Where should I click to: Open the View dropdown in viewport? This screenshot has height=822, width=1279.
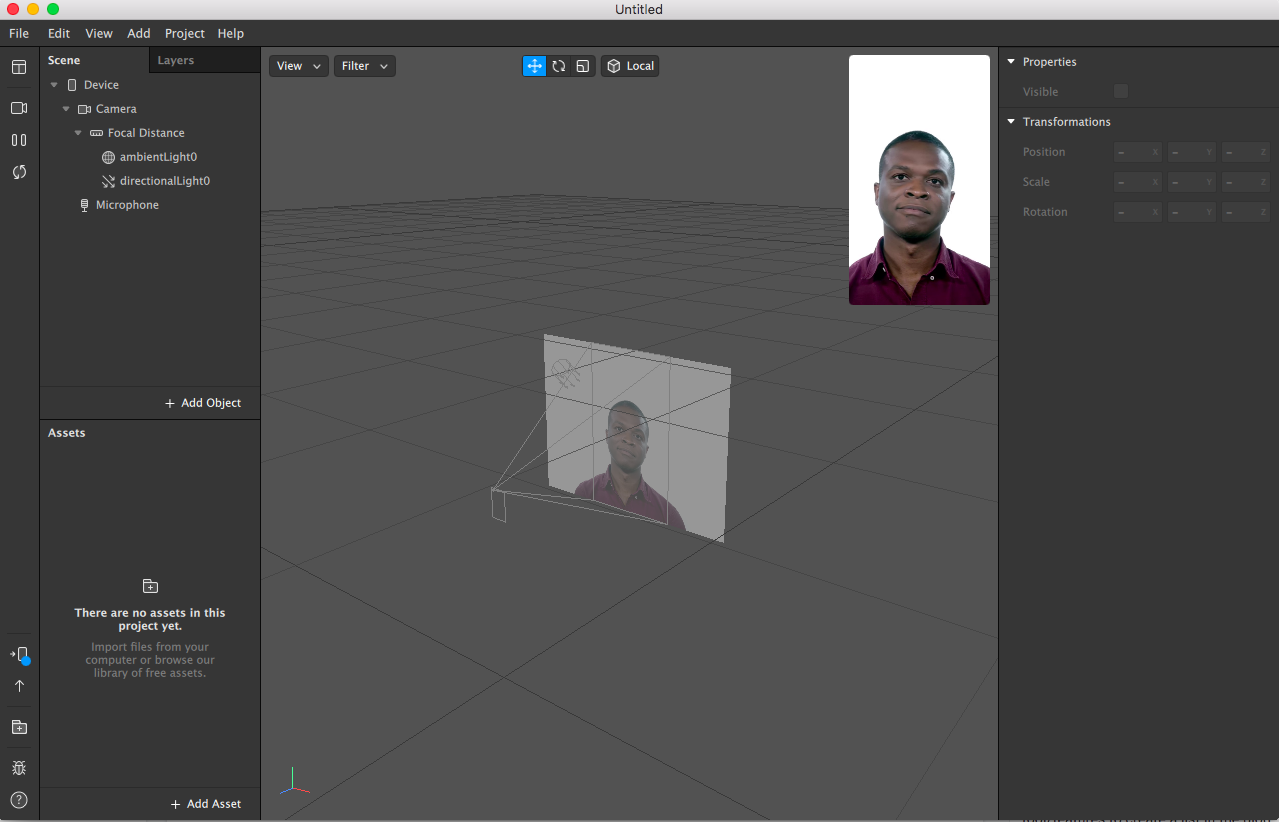pos(299,66)
